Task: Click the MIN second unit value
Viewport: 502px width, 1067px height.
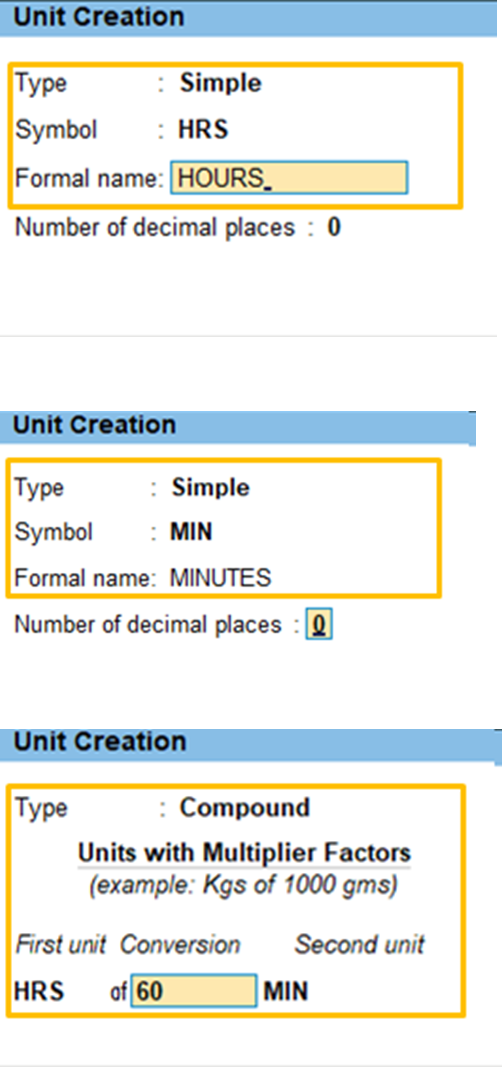Action: [x=286, y=992]
